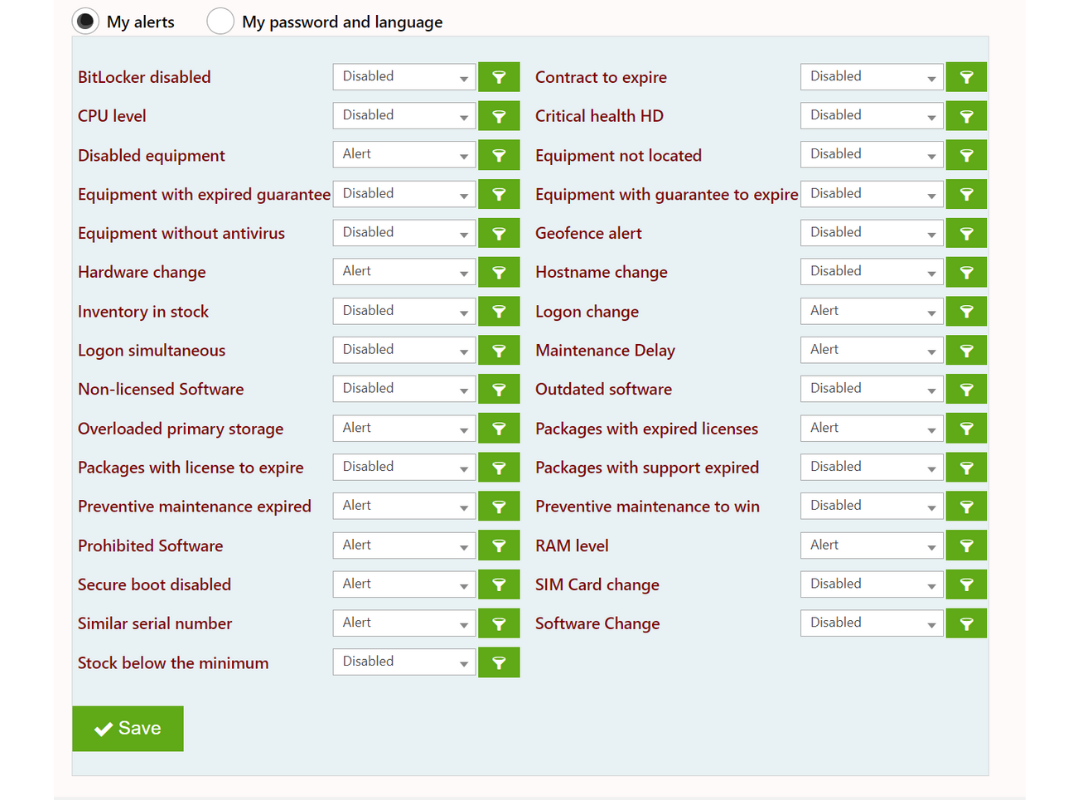Open dropdown for Critical health HD

[871, 116]
